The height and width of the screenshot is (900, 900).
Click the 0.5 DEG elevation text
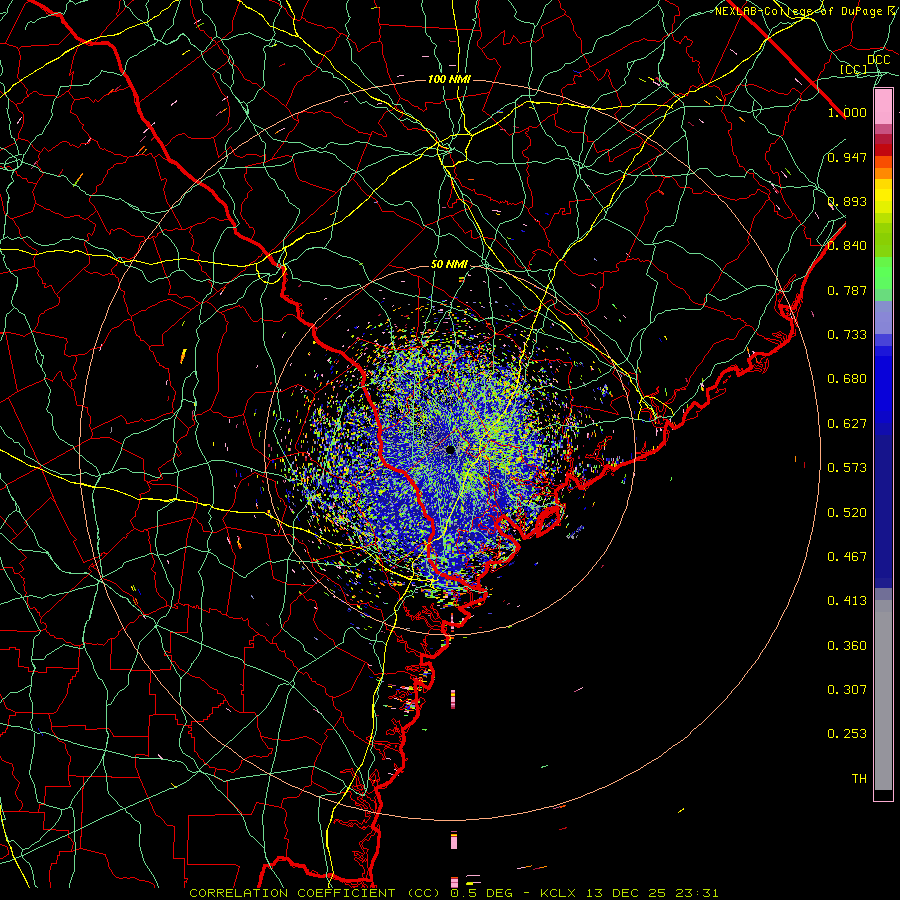click(482, 893)
